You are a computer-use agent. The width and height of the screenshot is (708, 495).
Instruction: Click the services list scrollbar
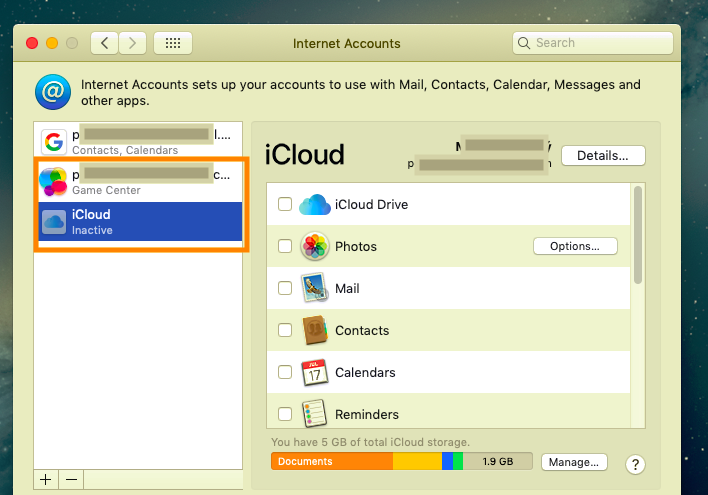638,235
